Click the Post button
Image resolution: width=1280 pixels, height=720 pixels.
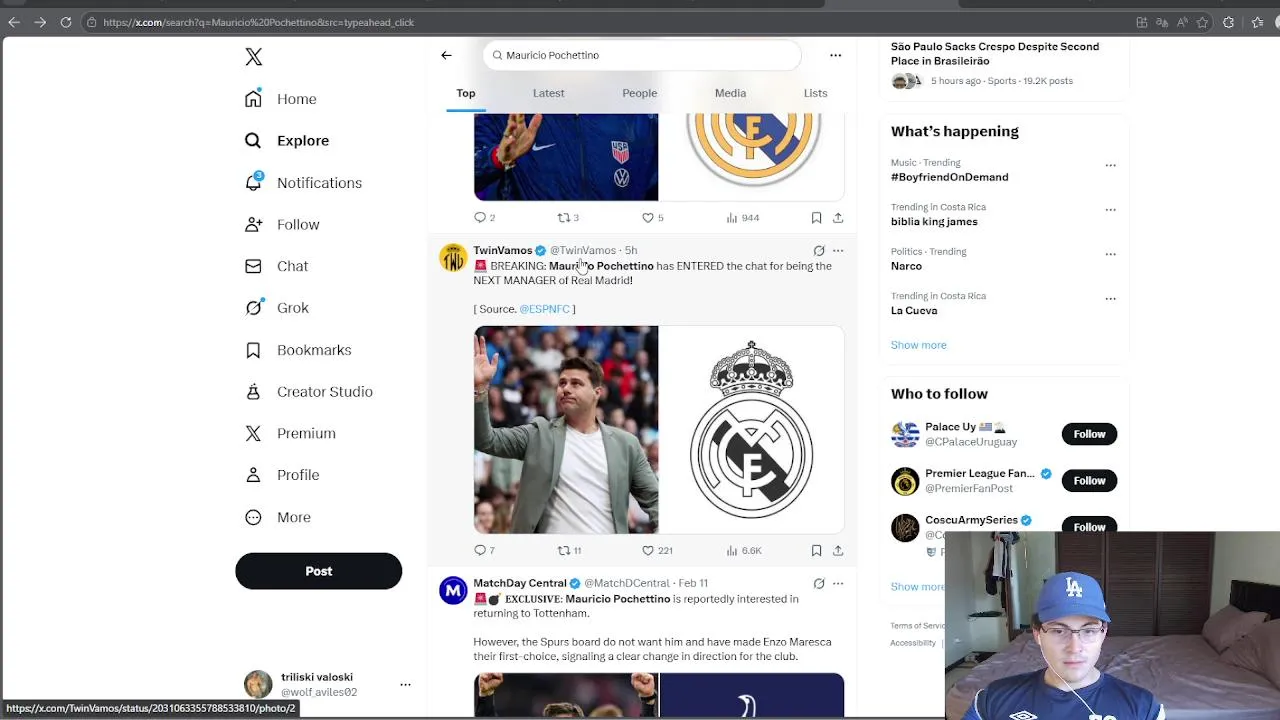pyautogui.click(x=318, y=571)
